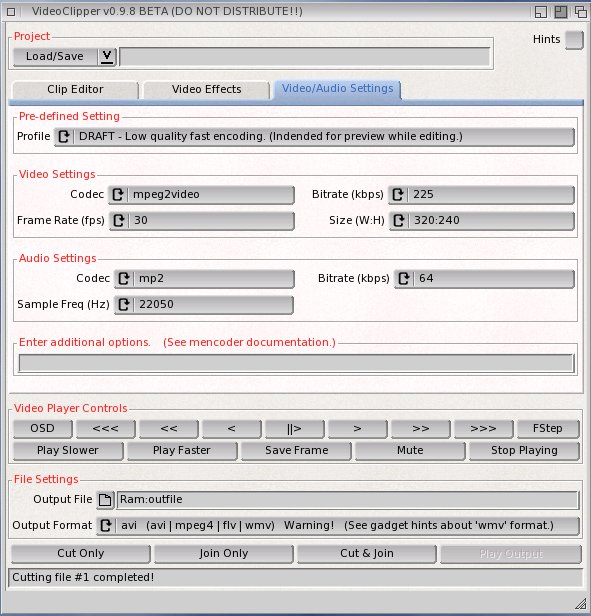591x616 pixels.
Task: Click the additional mencoder options field
Action: [296, 364]
